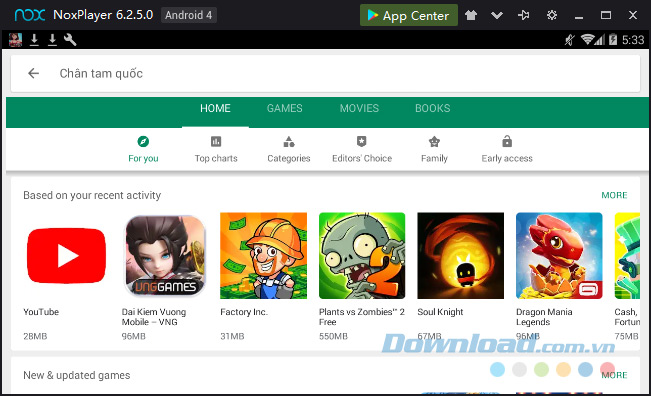This screenshot has width=651, height=396.
Task: Open Plants vs Zombies 2 app icon
Action: (x=362, y=256)
